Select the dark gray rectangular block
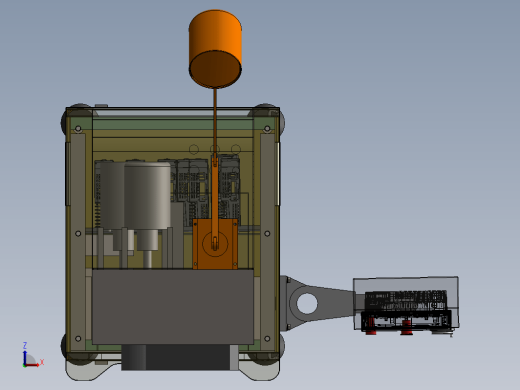 click(173, 307)
